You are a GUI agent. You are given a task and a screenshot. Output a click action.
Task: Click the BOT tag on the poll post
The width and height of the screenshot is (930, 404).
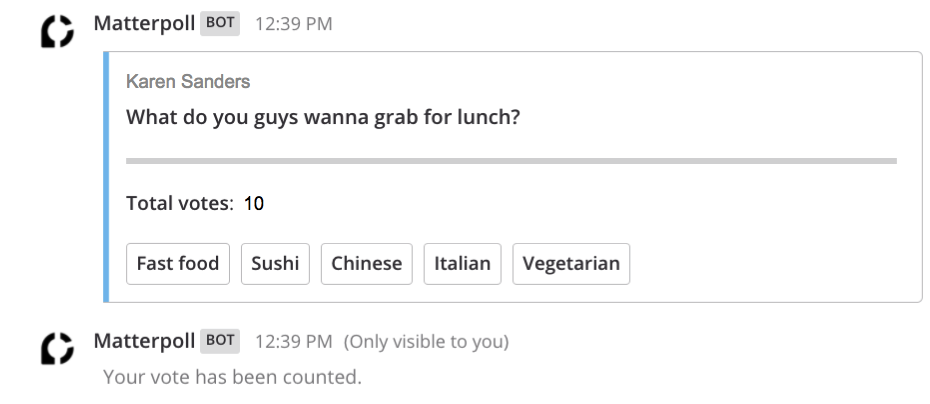point(220,23)
